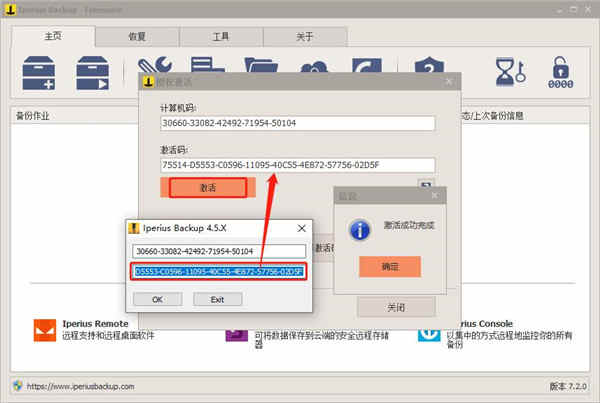600x403 pixels.
Task: Open the padlock password icon
Action: [x=561, y=72]
